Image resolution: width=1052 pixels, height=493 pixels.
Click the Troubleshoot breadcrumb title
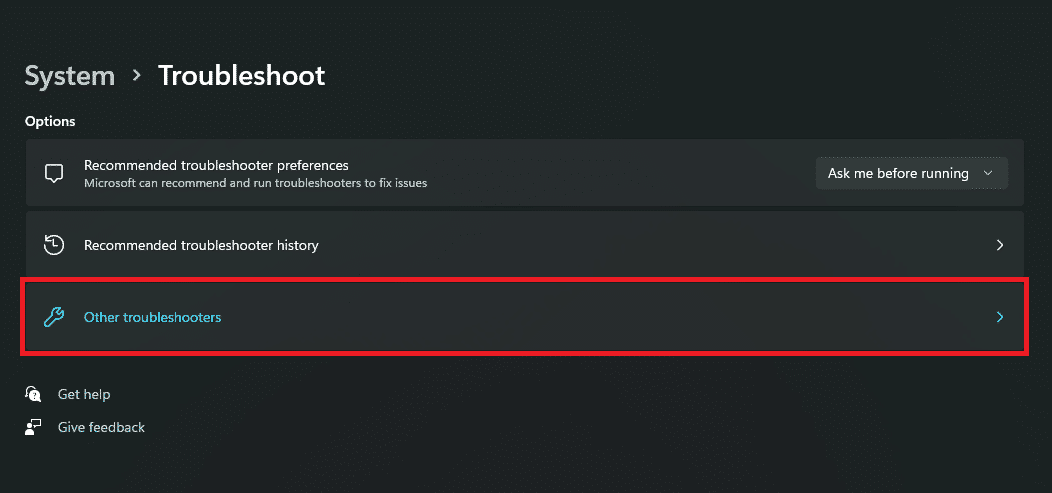tap(241, 76)
